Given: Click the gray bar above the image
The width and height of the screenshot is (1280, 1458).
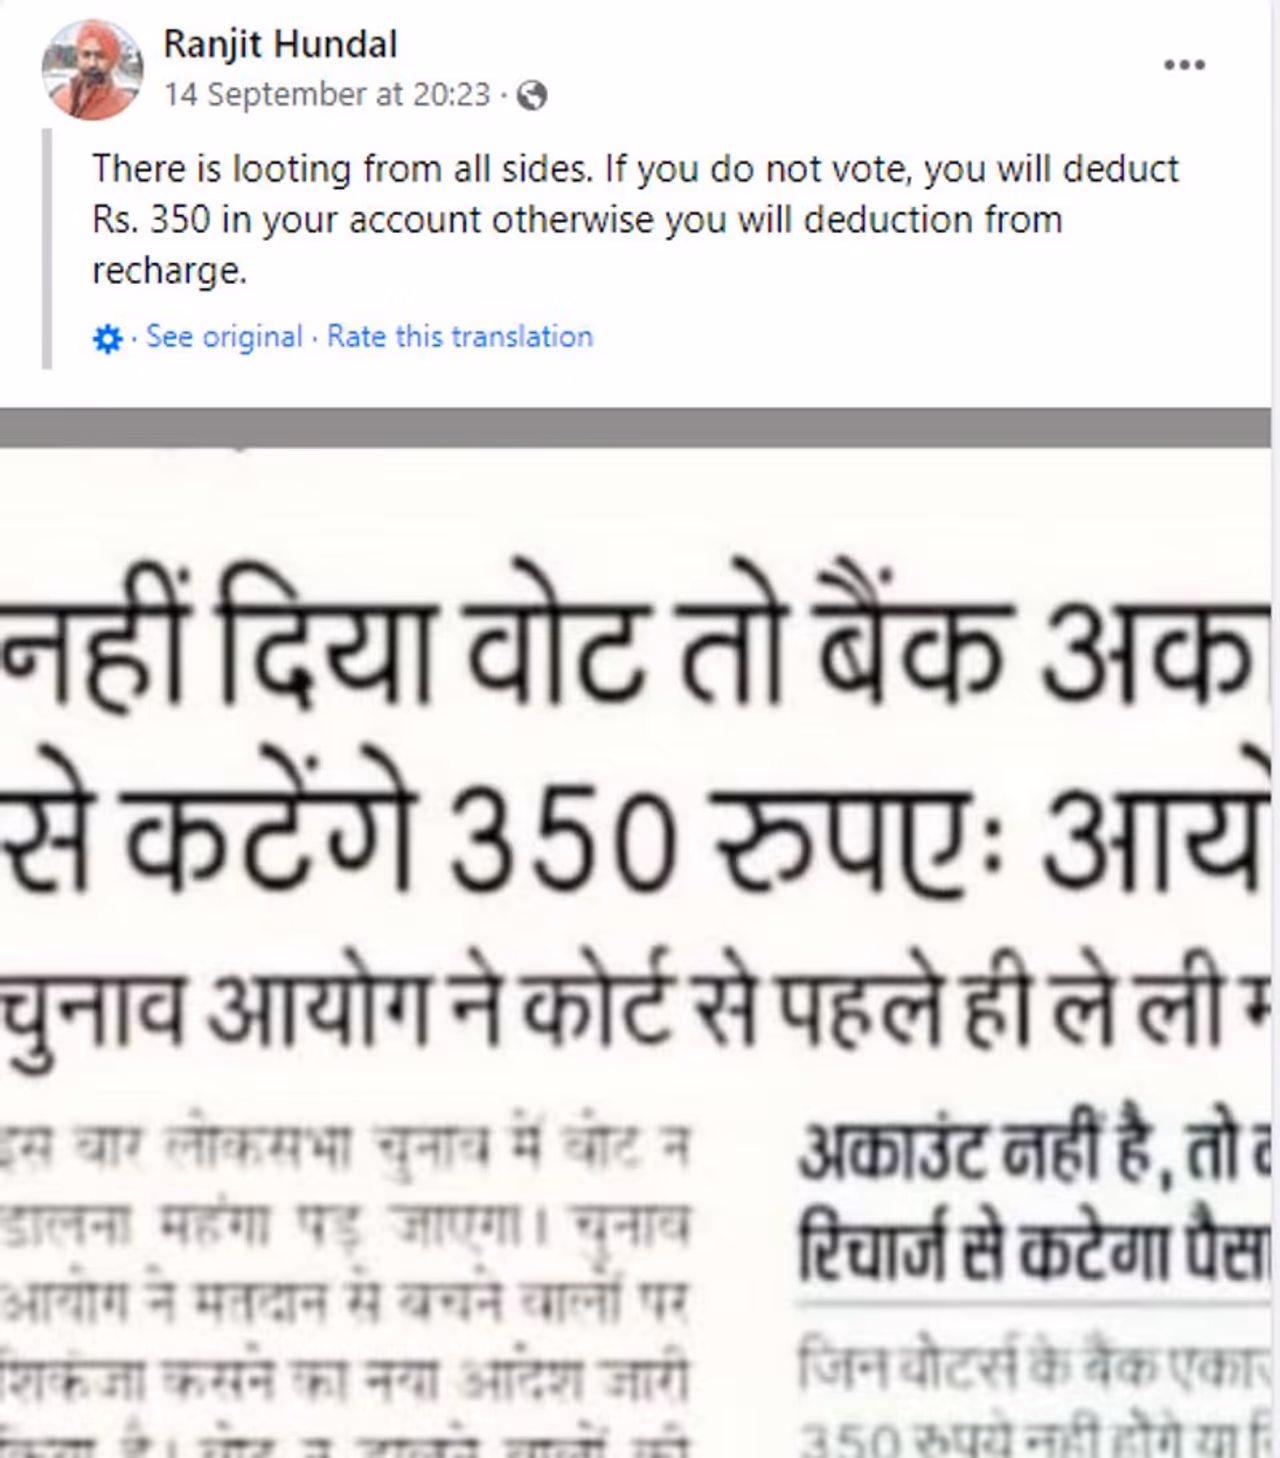Looking at the screenshot, I should click(636, 428).
